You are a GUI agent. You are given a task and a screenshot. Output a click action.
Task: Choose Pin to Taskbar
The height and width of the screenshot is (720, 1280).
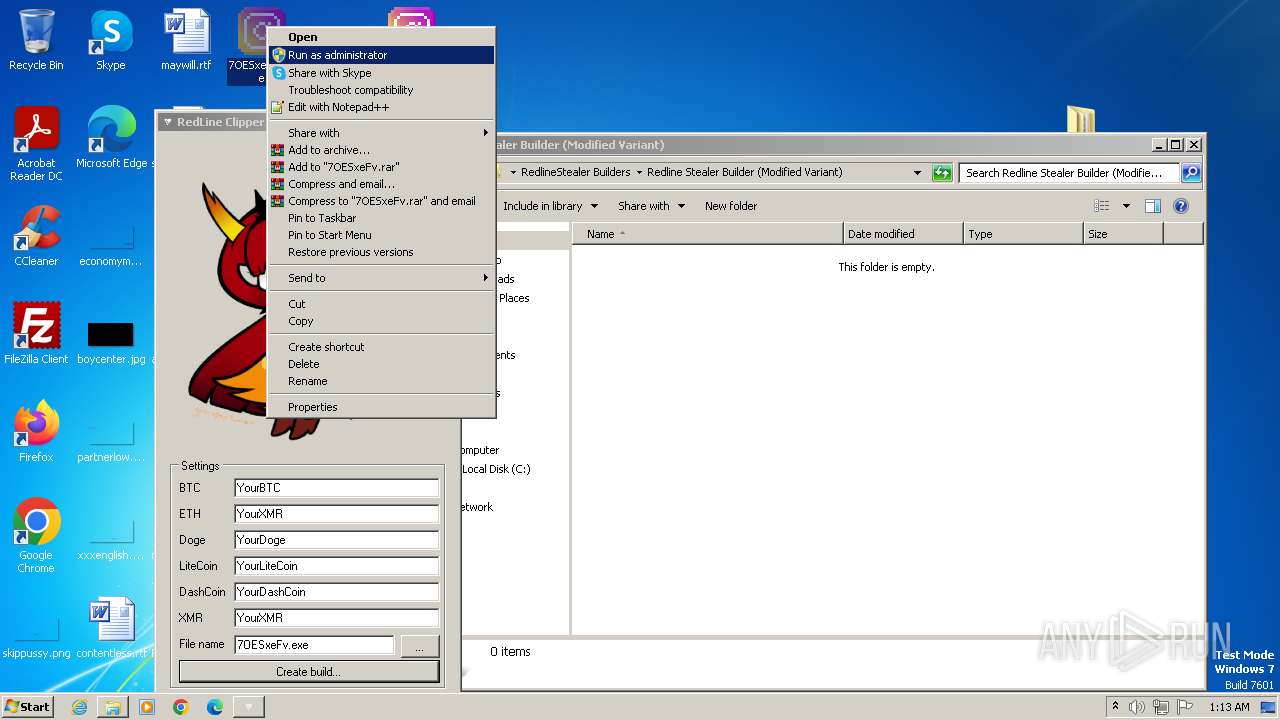[381, 218]
